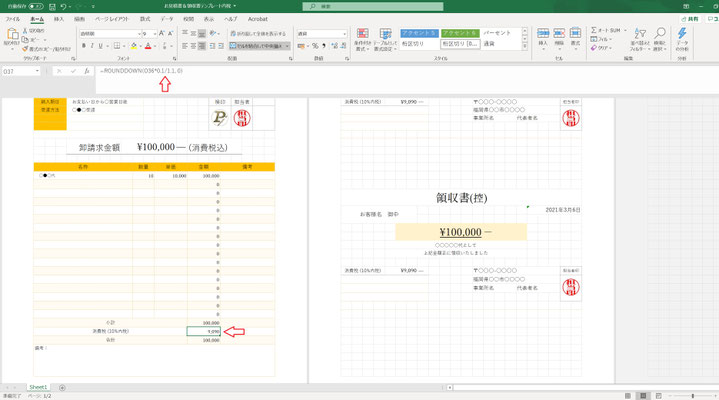Screen dimensions: 719x400
Task: Open the 数式 (Formulas) ribbon tab
Action: click(x=145, y=19)
